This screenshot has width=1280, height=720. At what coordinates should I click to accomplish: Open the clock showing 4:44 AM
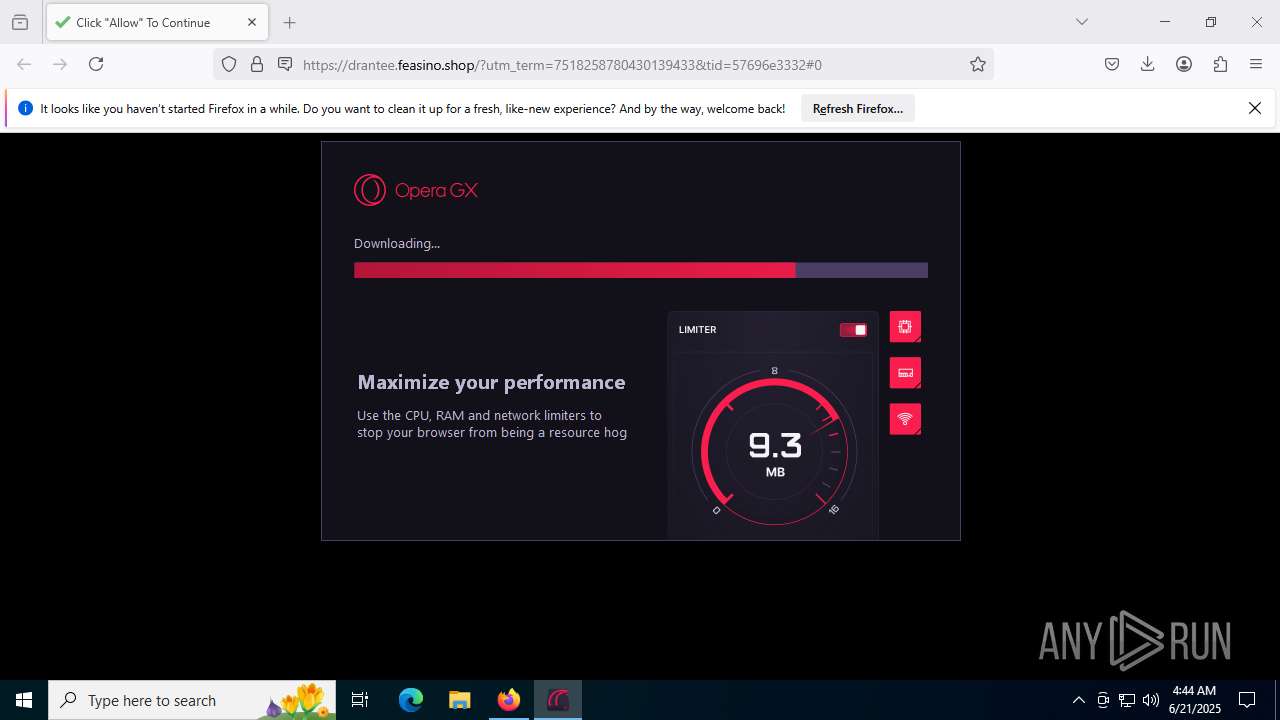point(1195,700)
